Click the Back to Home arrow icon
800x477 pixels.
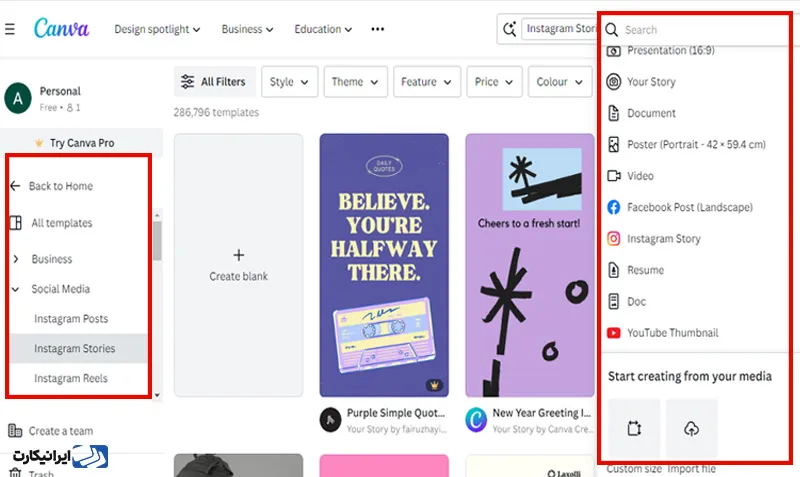coord(15,186)
